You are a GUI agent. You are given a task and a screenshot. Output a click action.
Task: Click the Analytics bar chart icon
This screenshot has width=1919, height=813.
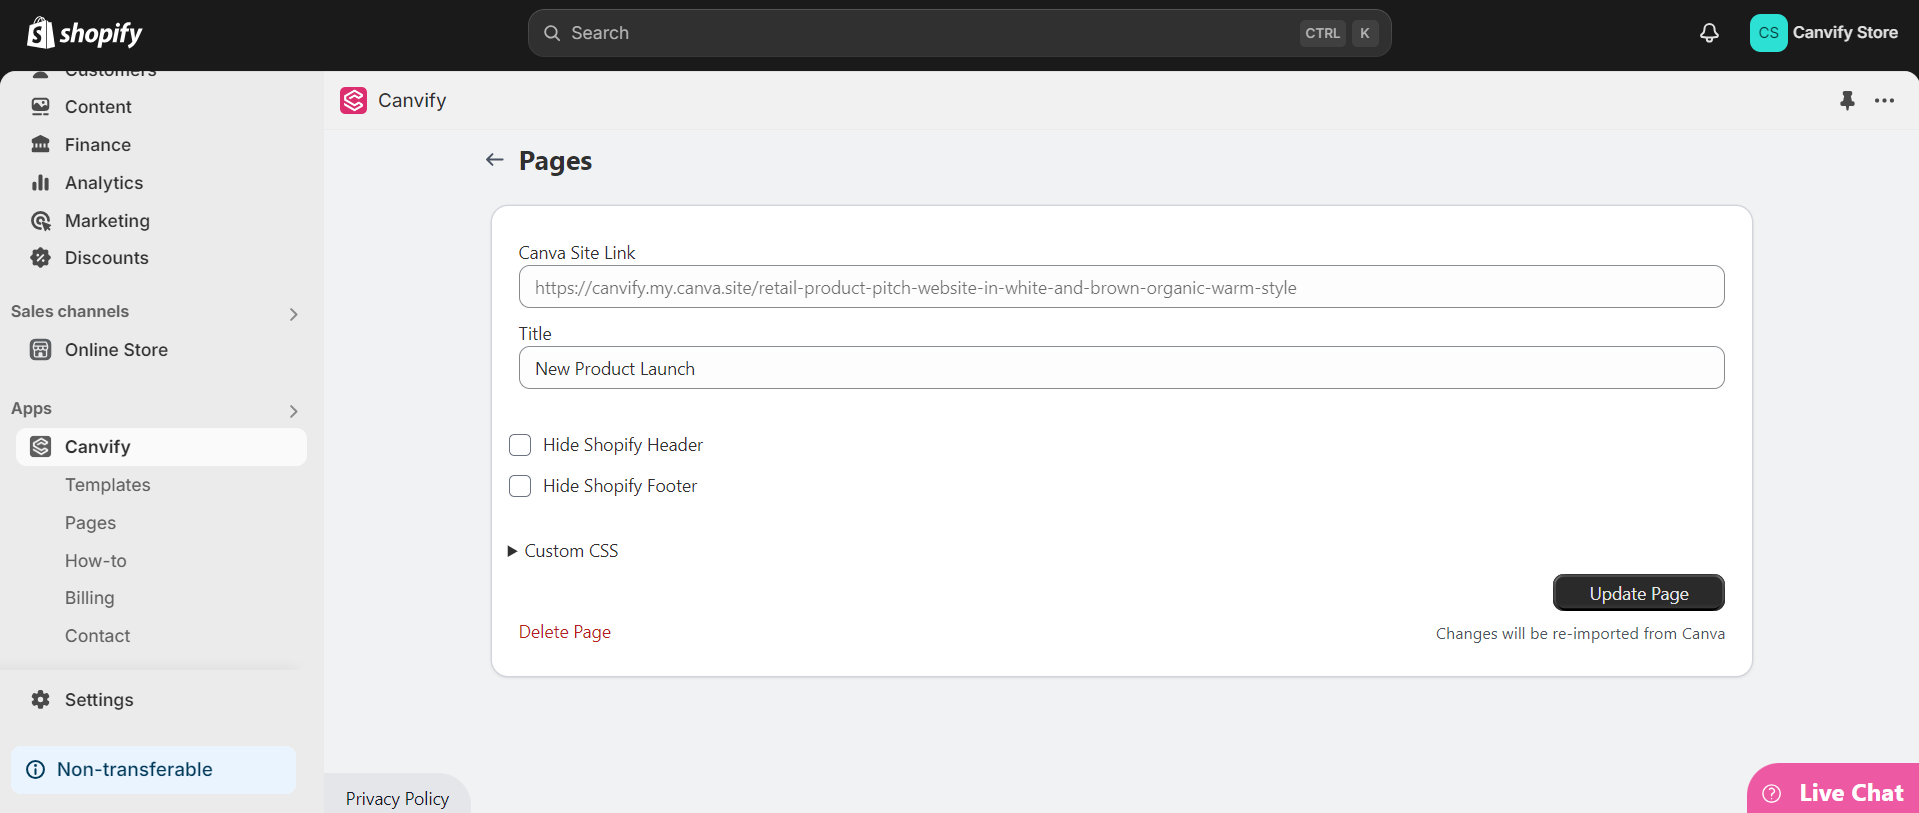pos(40,182)
